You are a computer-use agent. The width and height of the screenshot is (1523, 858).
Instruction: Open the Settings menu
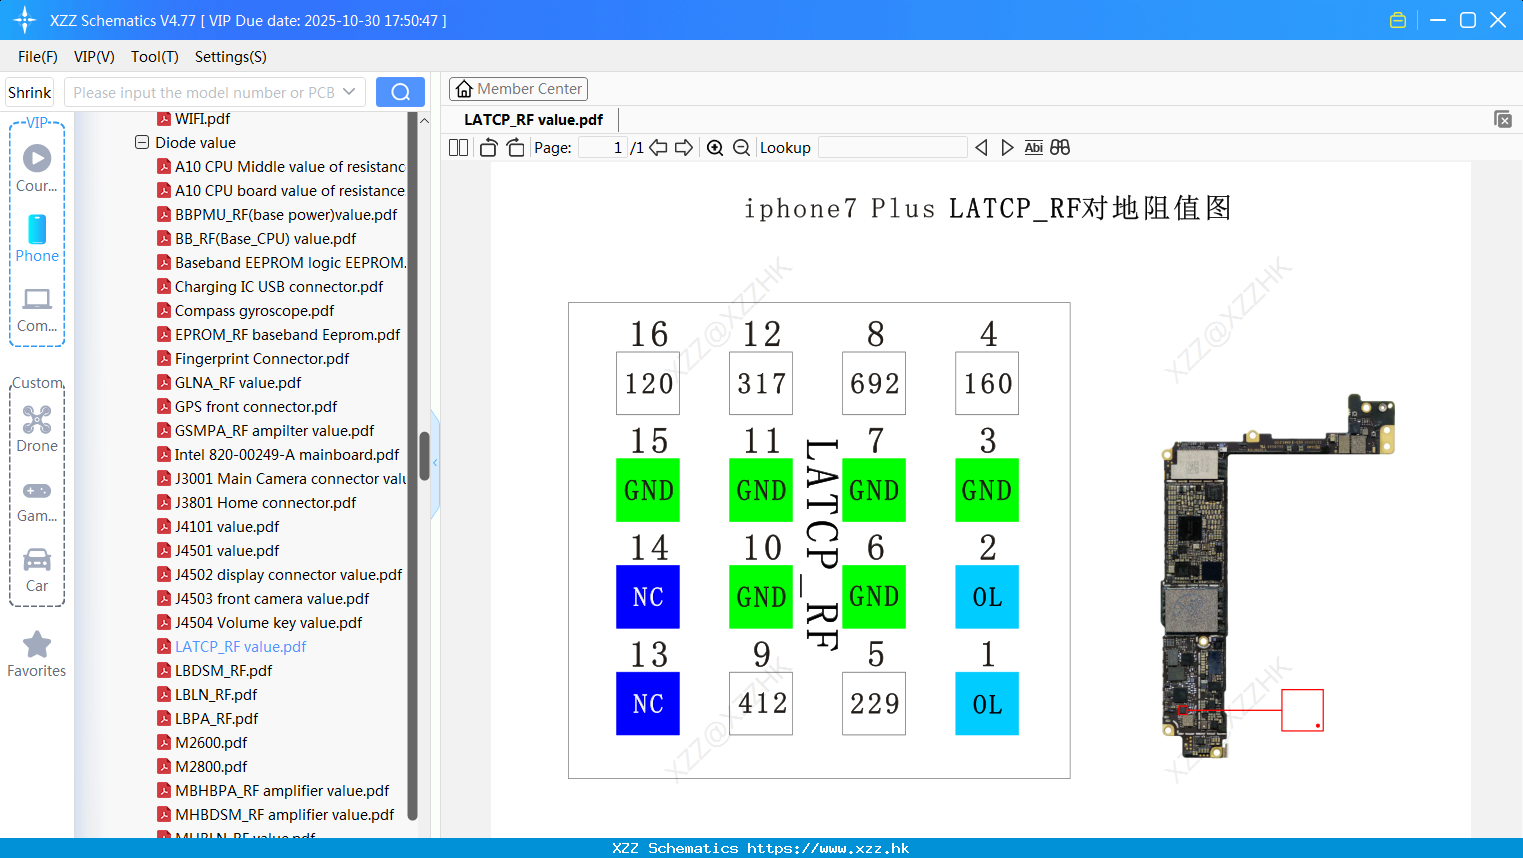tap(230, 57)
